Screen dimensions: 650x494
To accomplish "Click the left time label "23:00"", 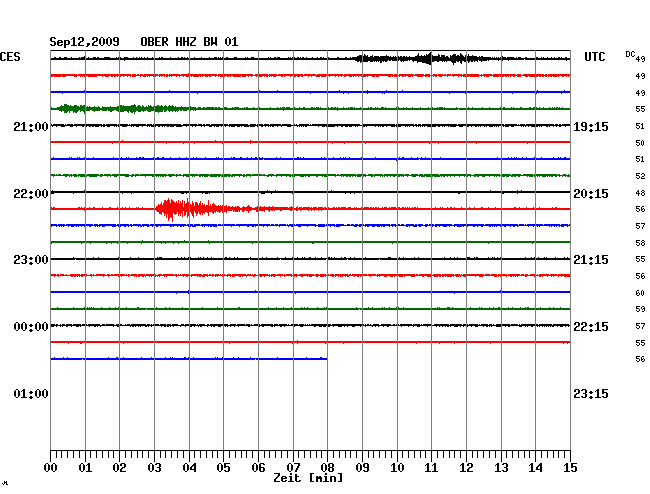I will tap(31, 260).
